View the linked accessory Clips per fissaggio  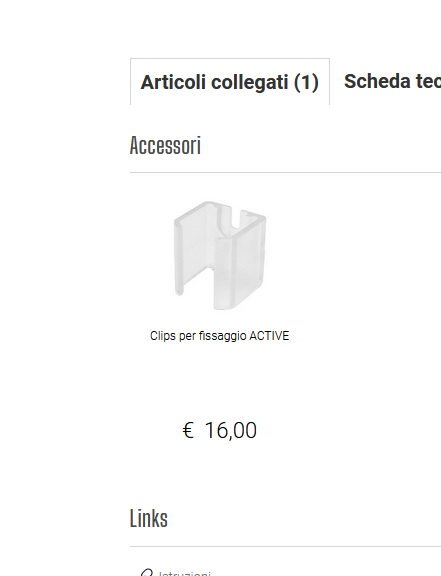click(219, 336)
